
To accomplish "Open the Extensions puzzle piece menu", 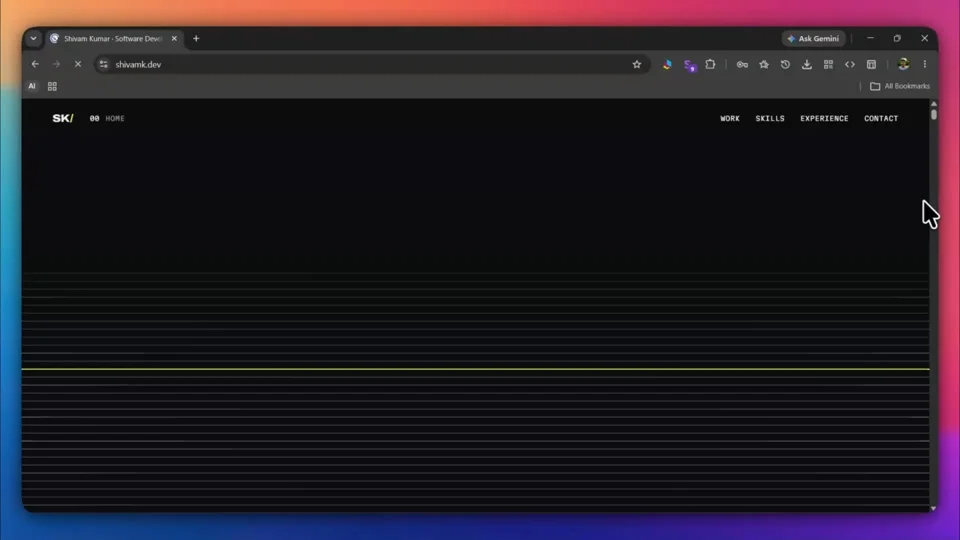I will coord(710,64).
